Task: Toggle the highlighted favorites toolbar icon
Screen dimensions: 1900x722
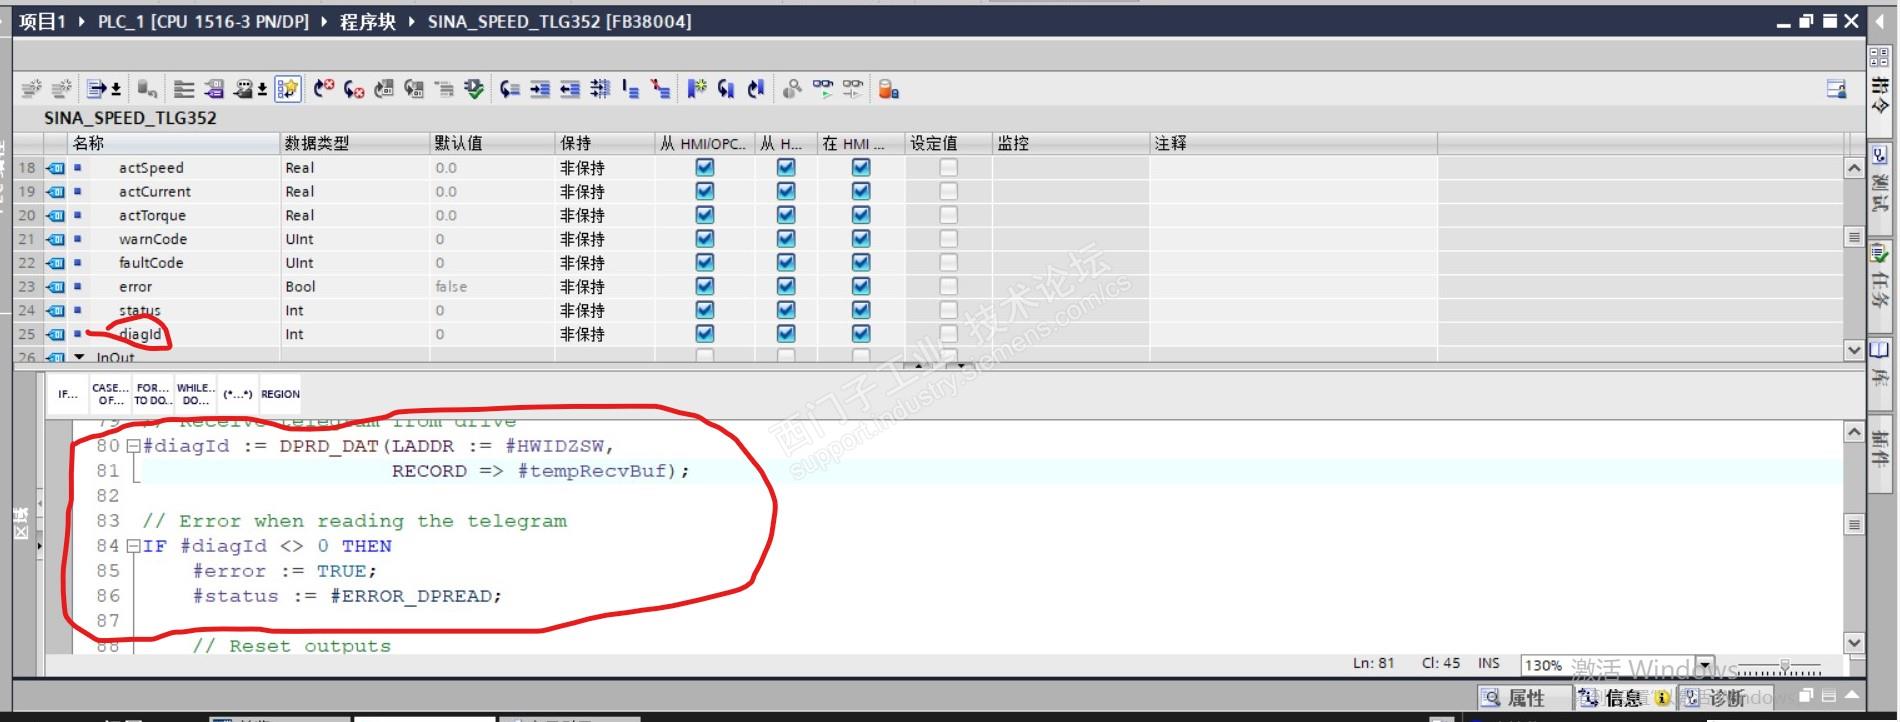Action: tap(288, 90)
